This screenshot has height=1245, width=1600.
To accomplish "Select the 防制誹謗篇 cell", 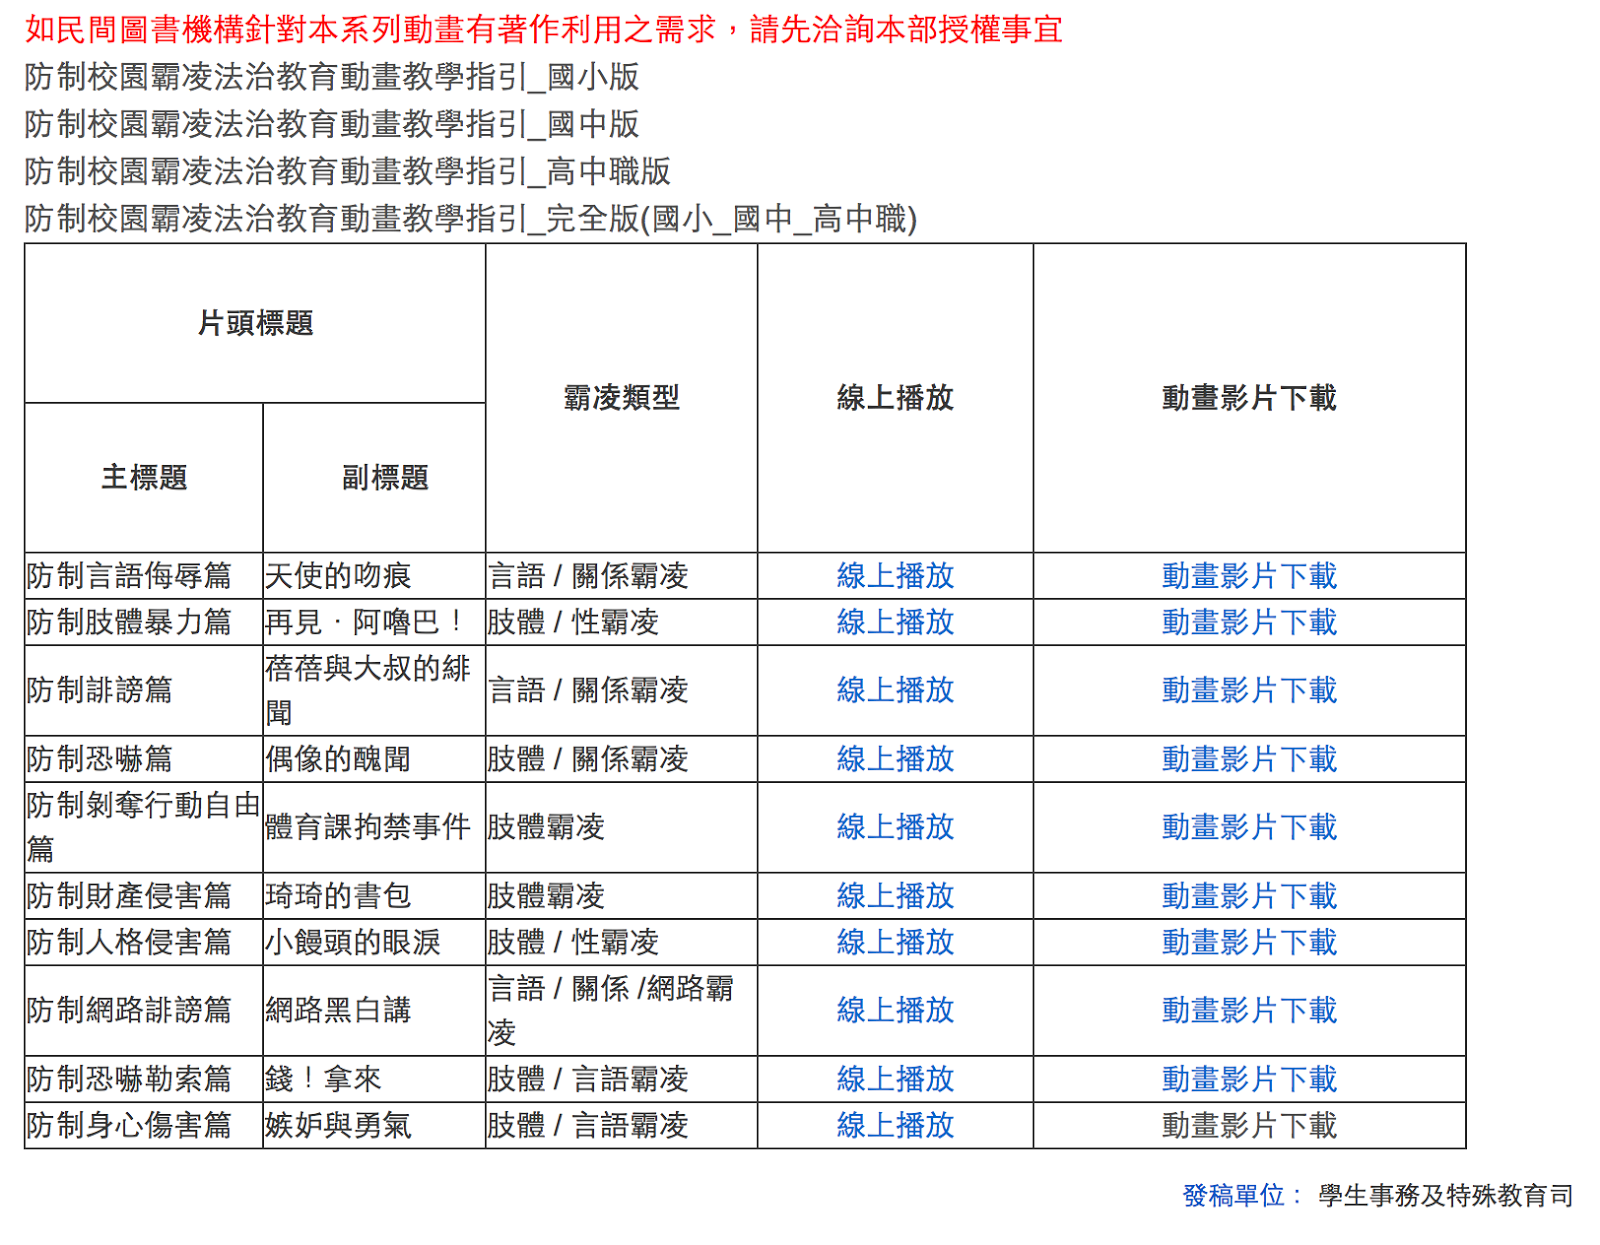I will coord(144,690).
